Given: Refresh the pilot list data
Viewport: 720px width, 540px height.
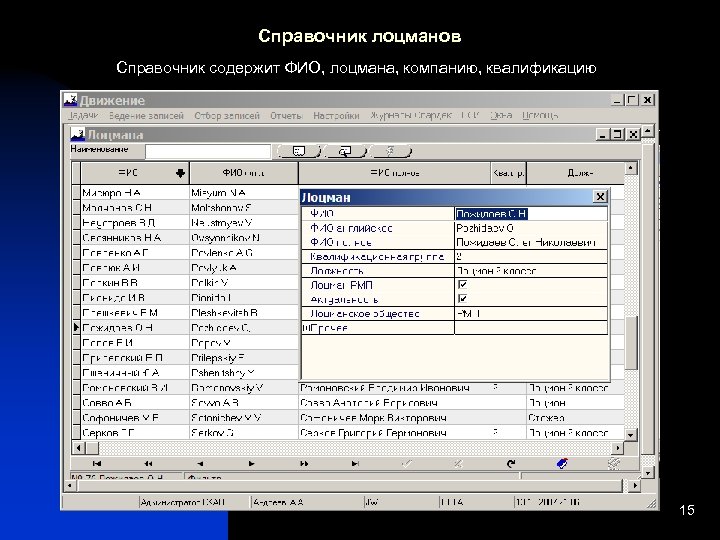Looking at the screenshot, I should tap(511, 464).
